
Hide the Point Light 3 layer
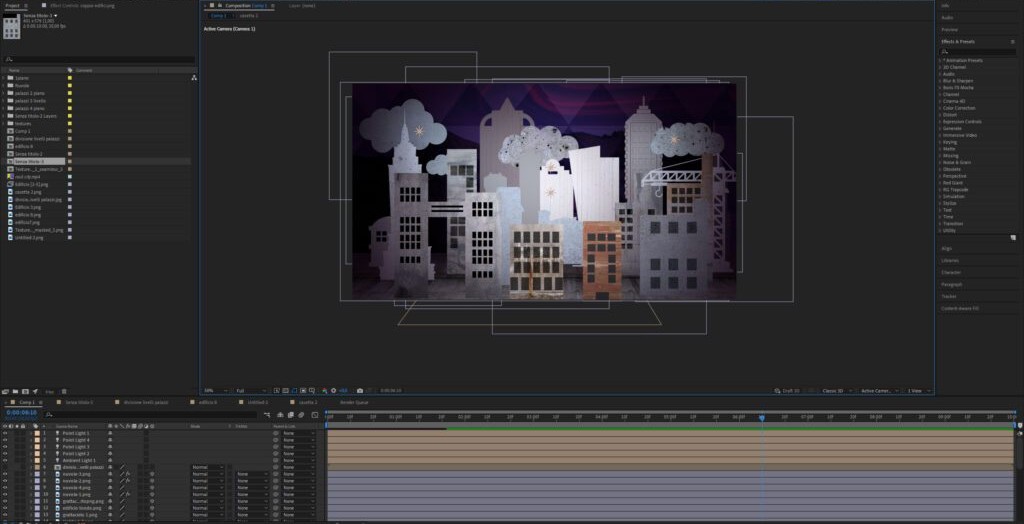[x=5, y=447]
